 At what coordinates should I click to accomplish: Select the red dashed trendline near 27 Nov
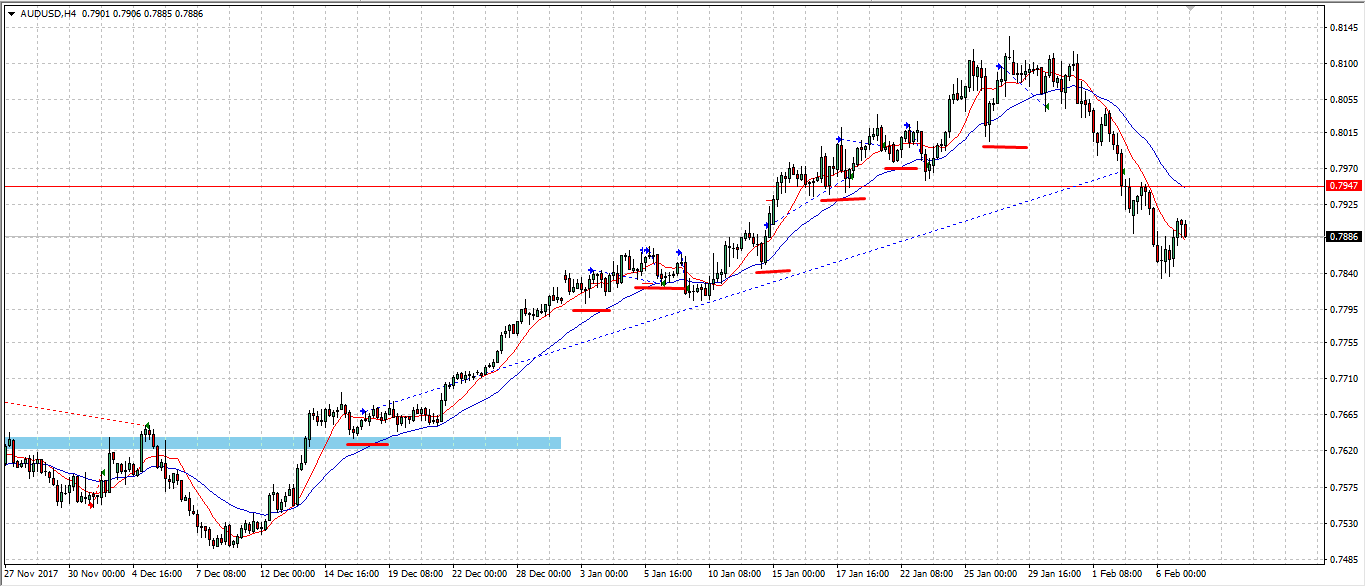pos(75,414)
